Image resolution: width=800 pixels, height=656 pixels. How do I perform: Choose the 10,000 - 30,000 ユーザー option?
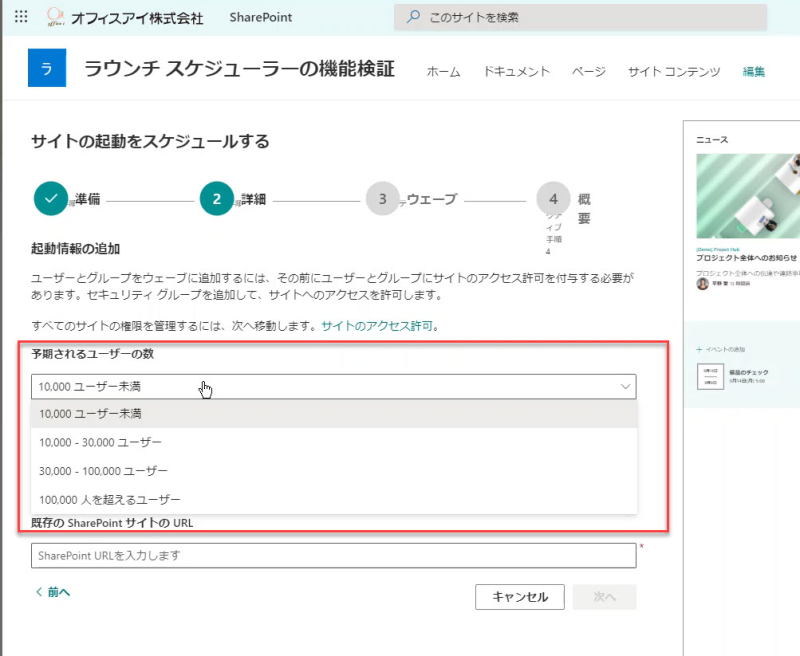pyautogui.click(x=334, y=442)
